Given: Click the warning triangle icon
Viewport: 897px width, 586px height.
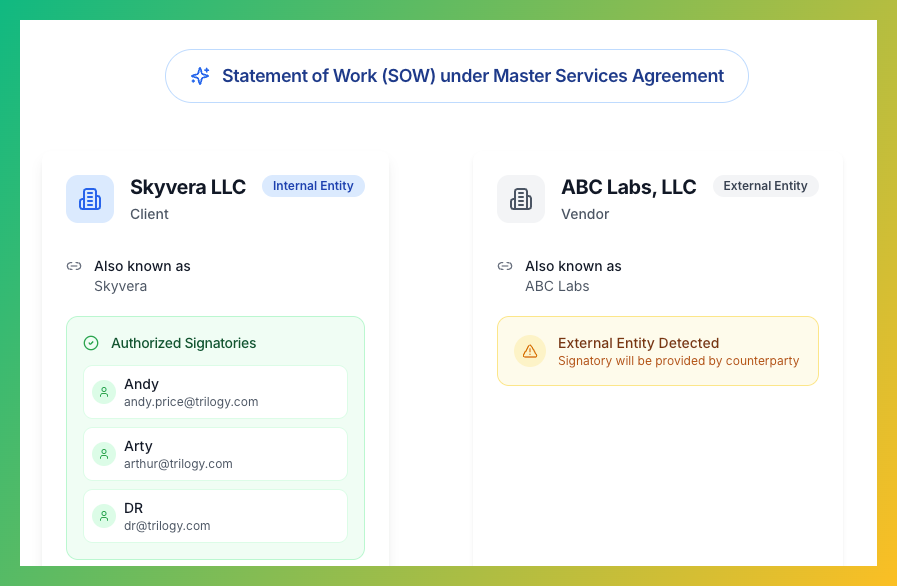Looking at the screenshot, I should pyautogui.click(x=530, y=351).
